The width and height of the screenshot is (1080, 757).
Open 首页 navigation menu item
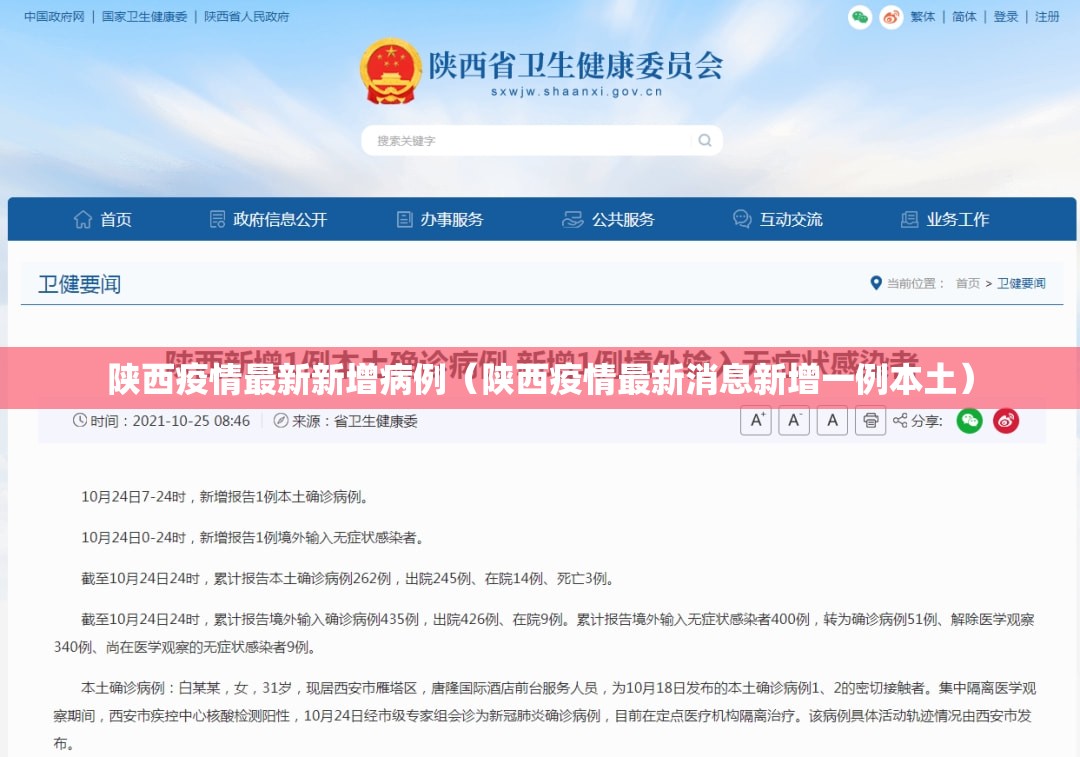(116, 220)
